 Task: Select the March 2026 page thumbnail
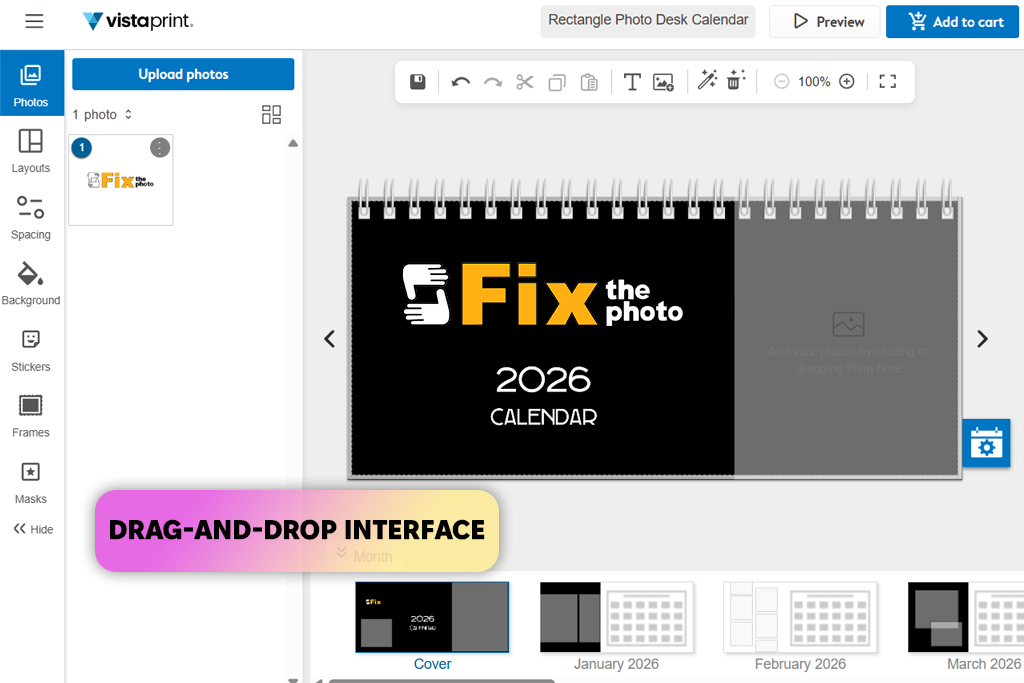click(x=966, y=618)
